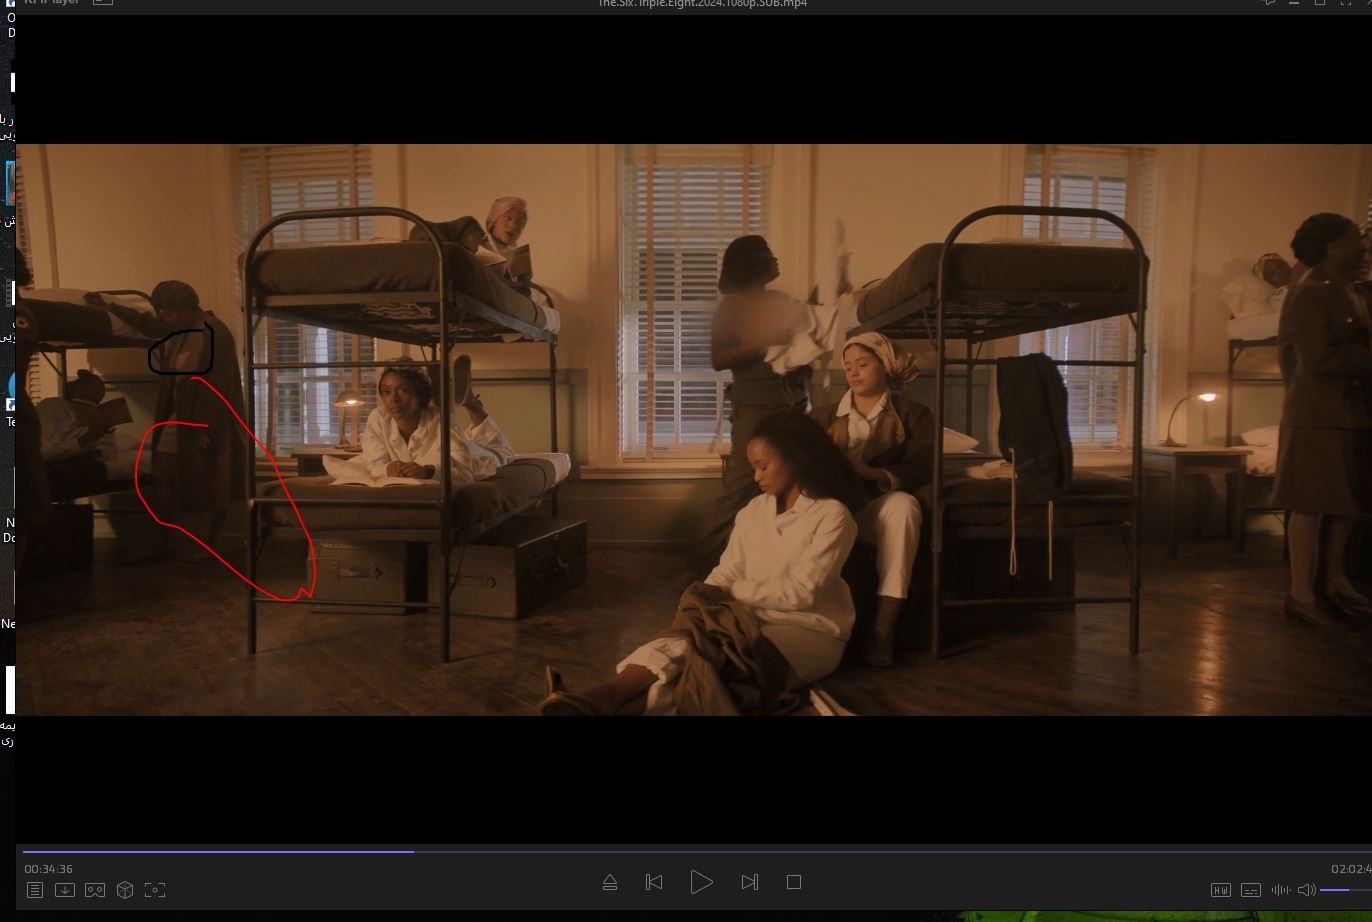Click total duration time label

[x=1350, y=869]
